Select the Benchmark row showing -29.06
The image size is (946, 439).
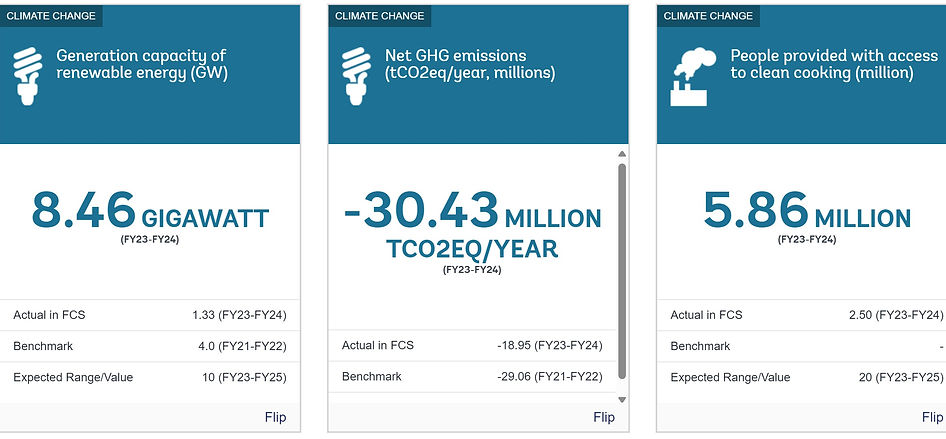[x=472, y=377]
